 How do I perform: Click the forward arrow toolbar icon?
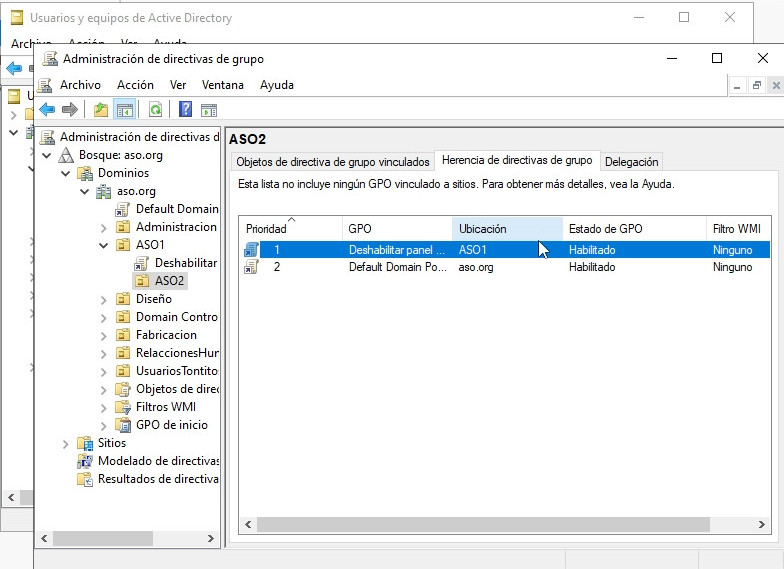(x=69, y=110)
